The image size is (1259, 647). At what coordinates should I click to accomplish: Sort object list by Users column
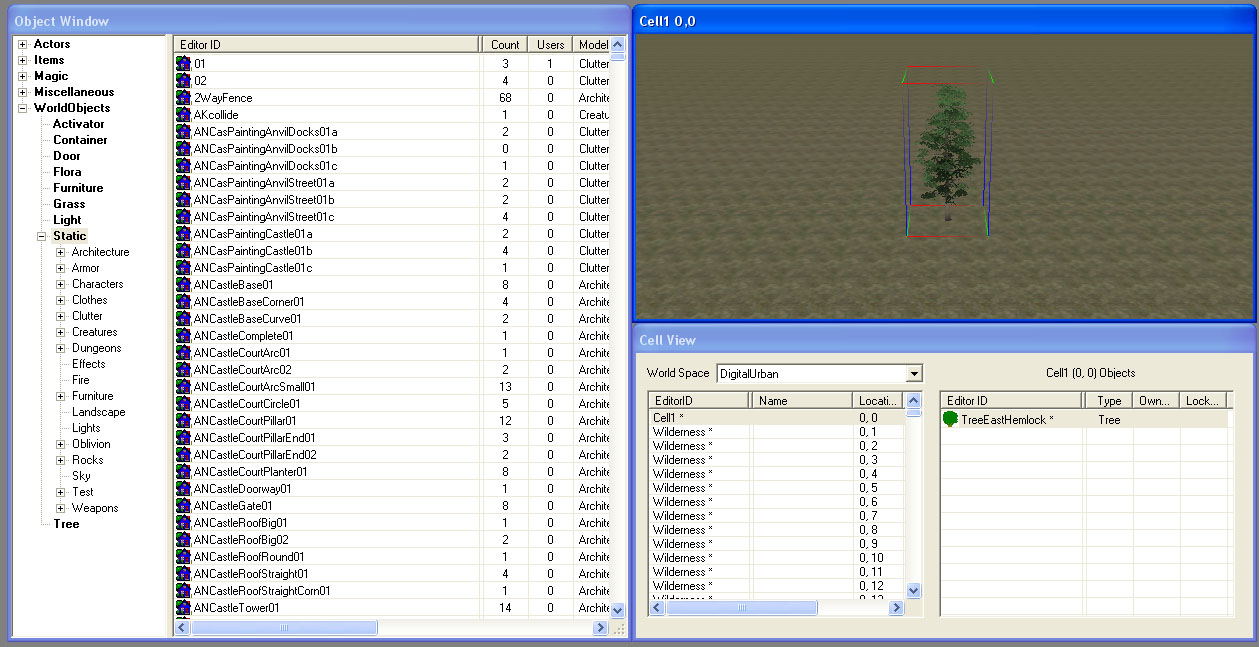551,44
